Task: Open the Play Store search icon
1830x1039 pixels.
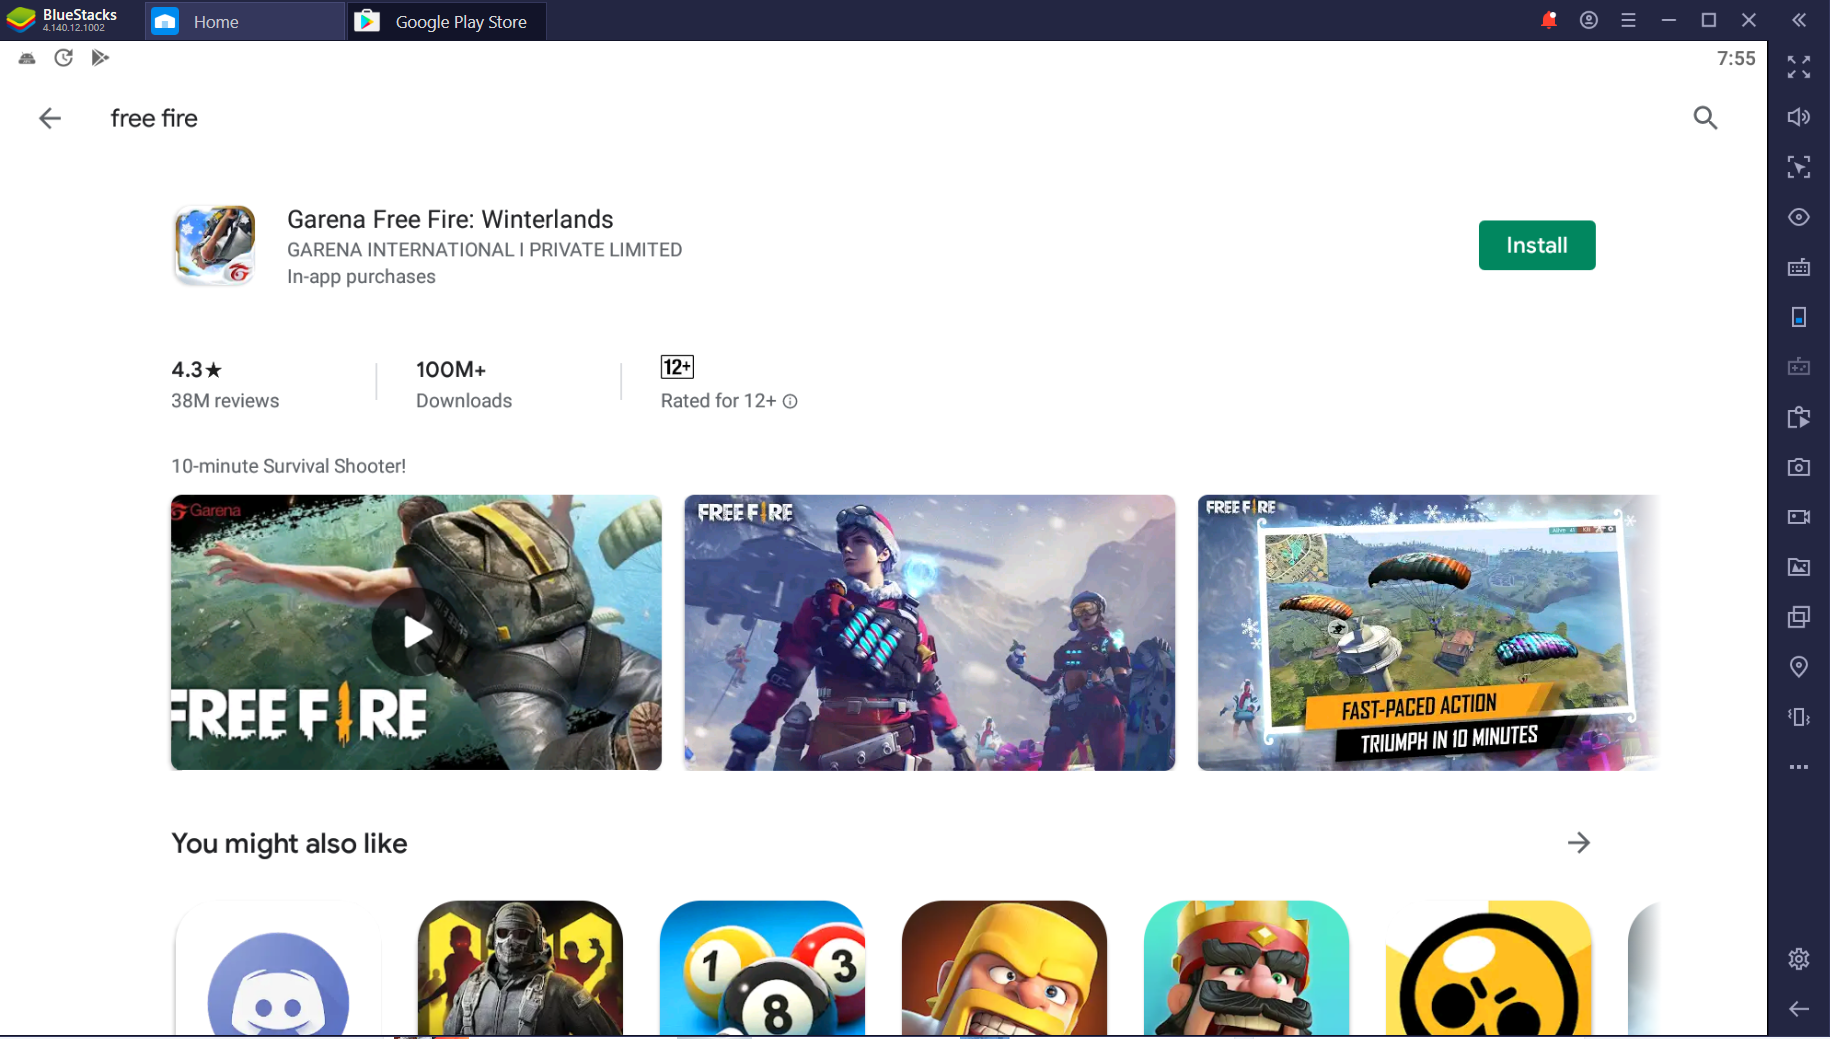Action: (1705, 118)
